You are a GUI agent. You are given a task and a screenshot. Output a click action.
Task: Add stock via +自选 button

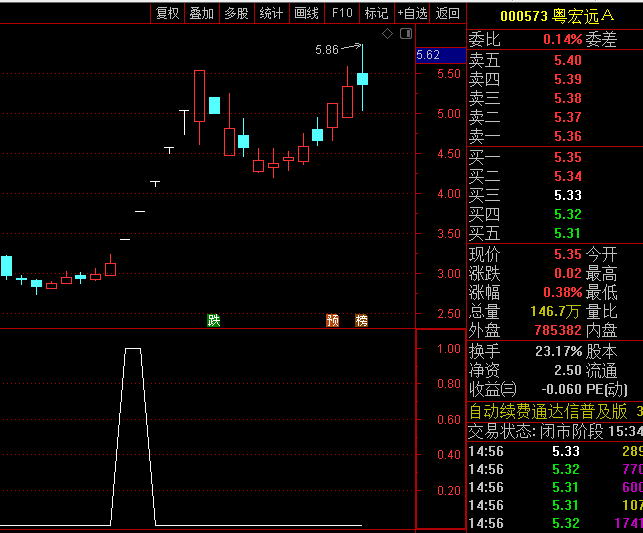(x=412, y=13)
